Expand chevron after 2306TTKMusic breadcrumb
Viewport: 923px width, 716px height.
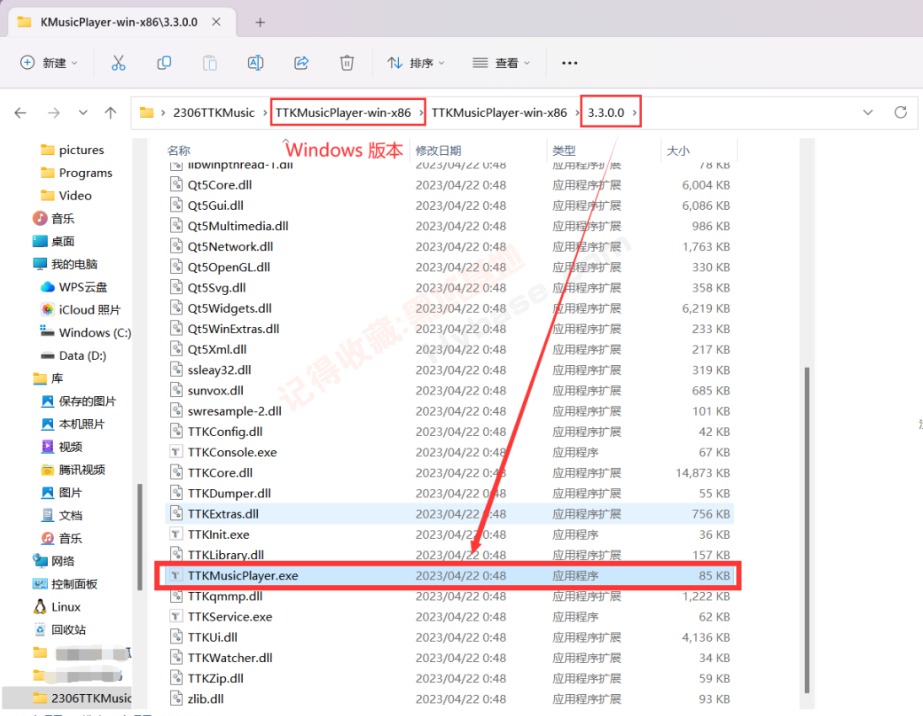tap(263, 112)
